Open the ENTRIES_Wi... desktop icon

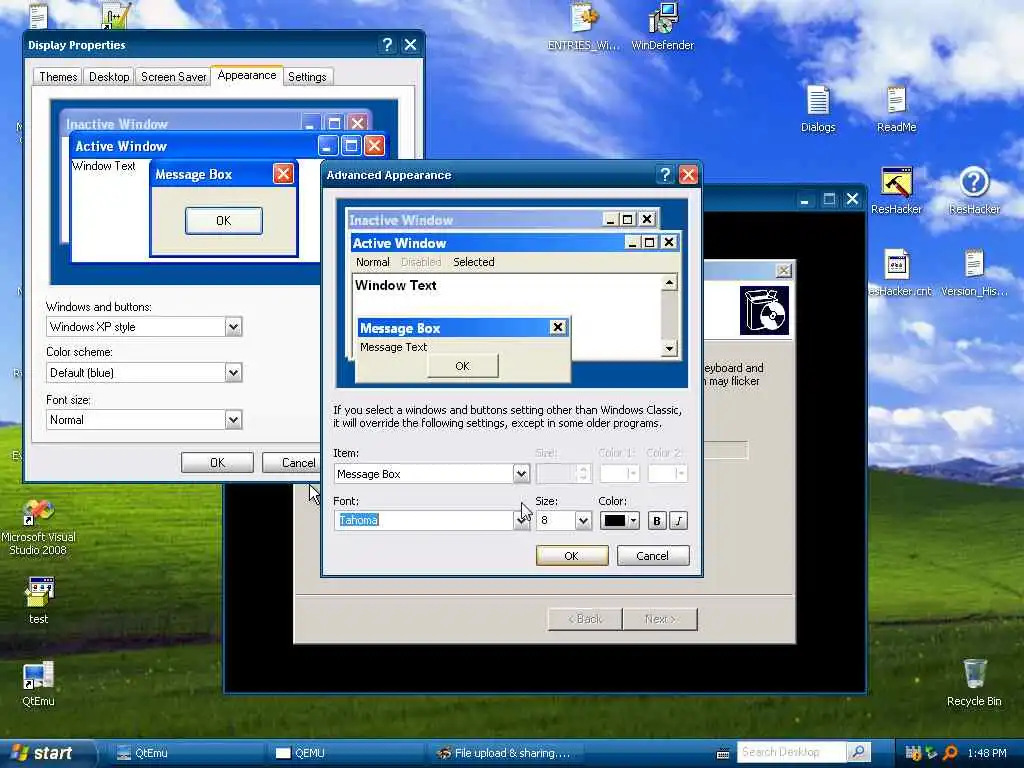[x=583, y=26]
